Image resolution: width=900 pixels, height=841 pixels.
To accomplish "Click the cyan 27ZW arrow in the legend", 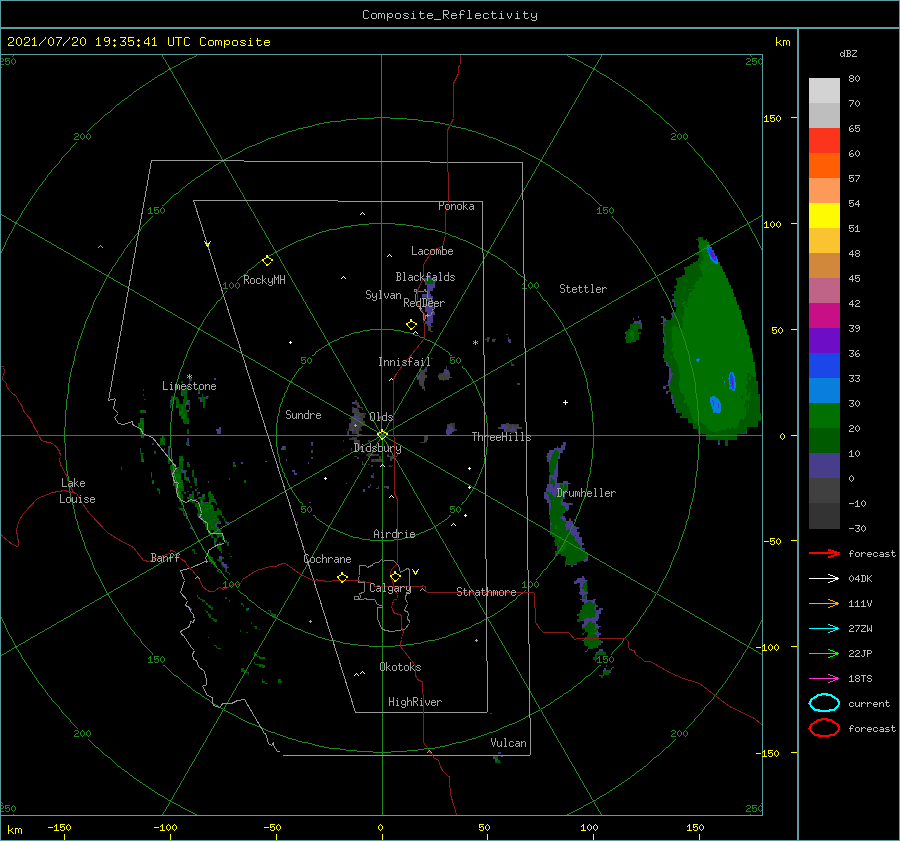I will tap(824, 629).
